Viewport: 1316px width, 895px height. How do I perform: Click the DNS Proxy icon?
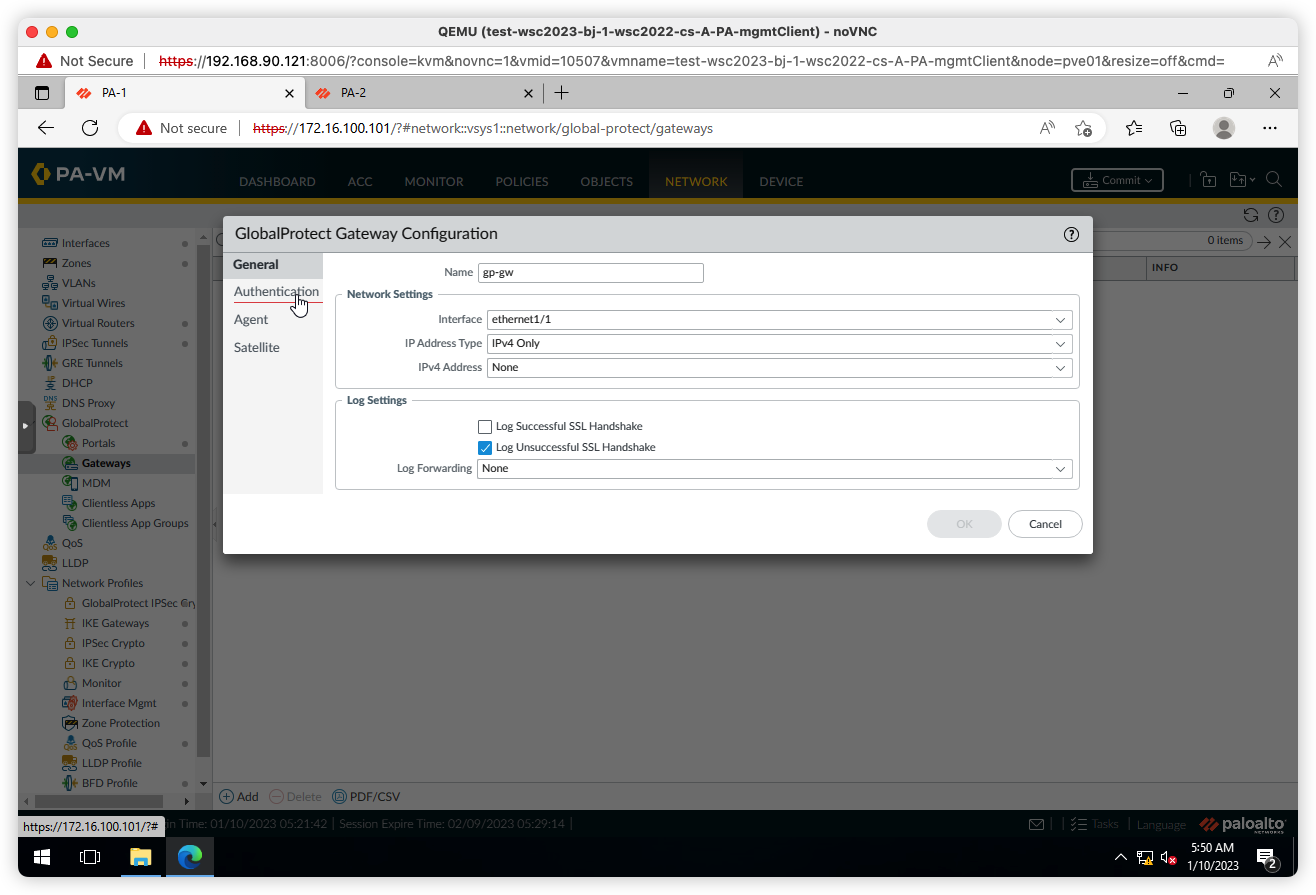click(50, 403)
